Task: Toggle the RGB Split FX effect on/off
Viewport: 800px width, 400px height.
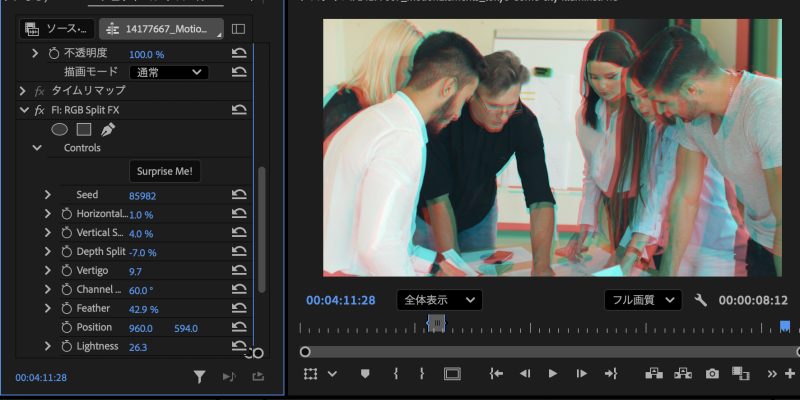Action: pyautogui.click(x=40, y=110)
